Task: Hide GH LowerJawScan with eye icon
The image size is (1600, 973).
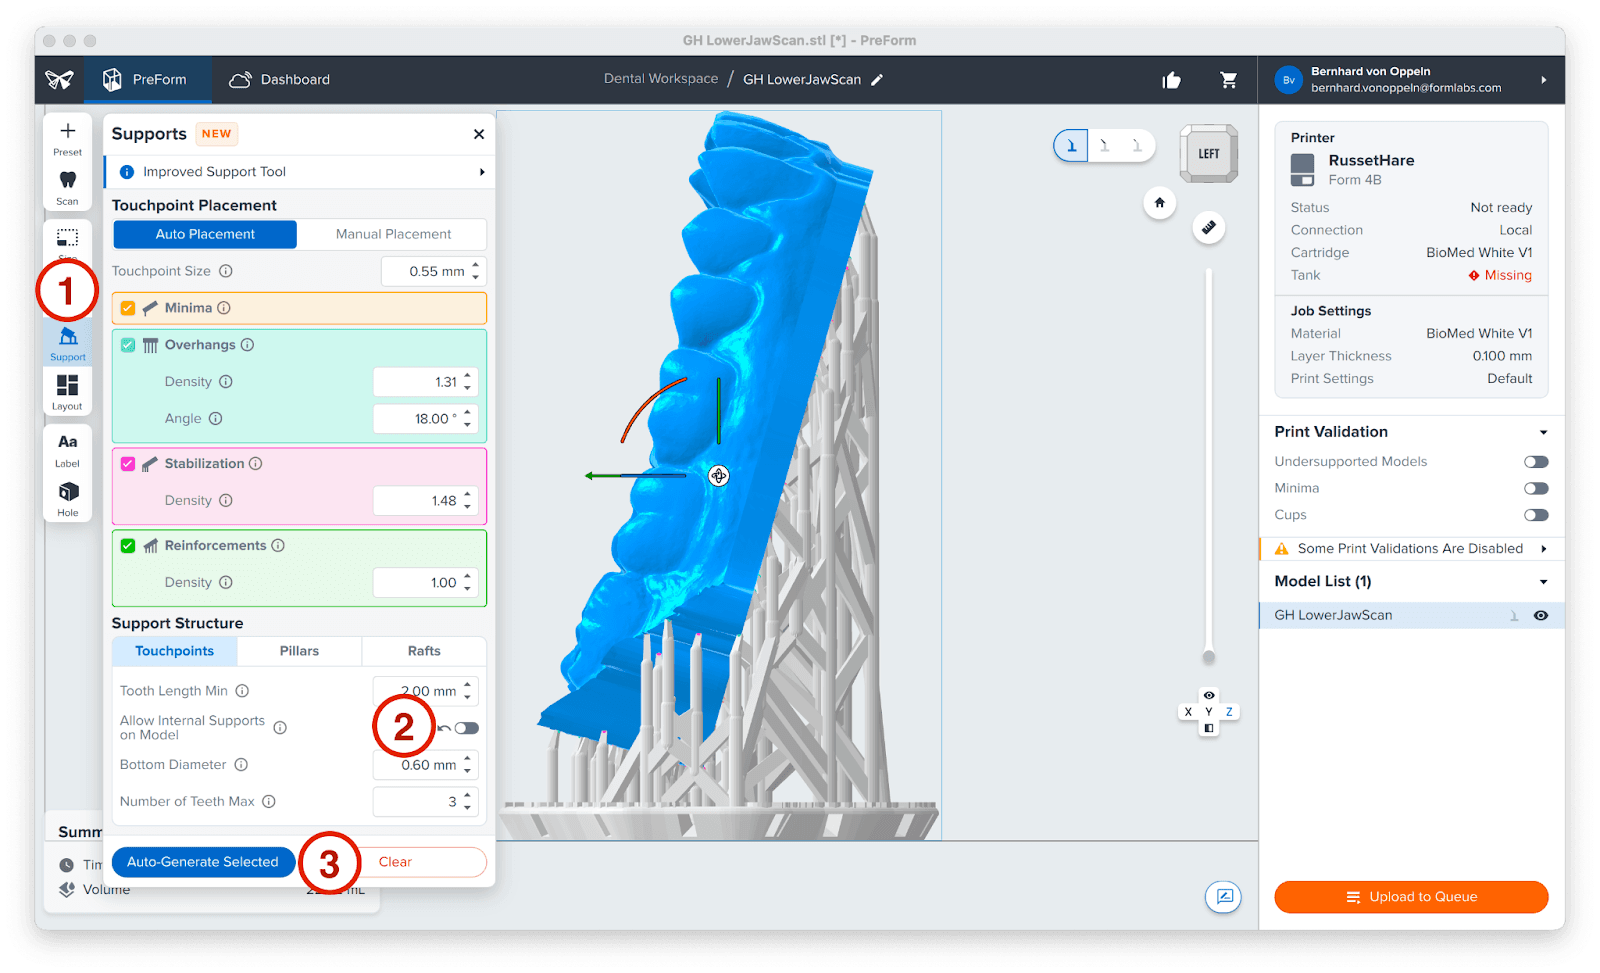Action: pos(1541,616)
